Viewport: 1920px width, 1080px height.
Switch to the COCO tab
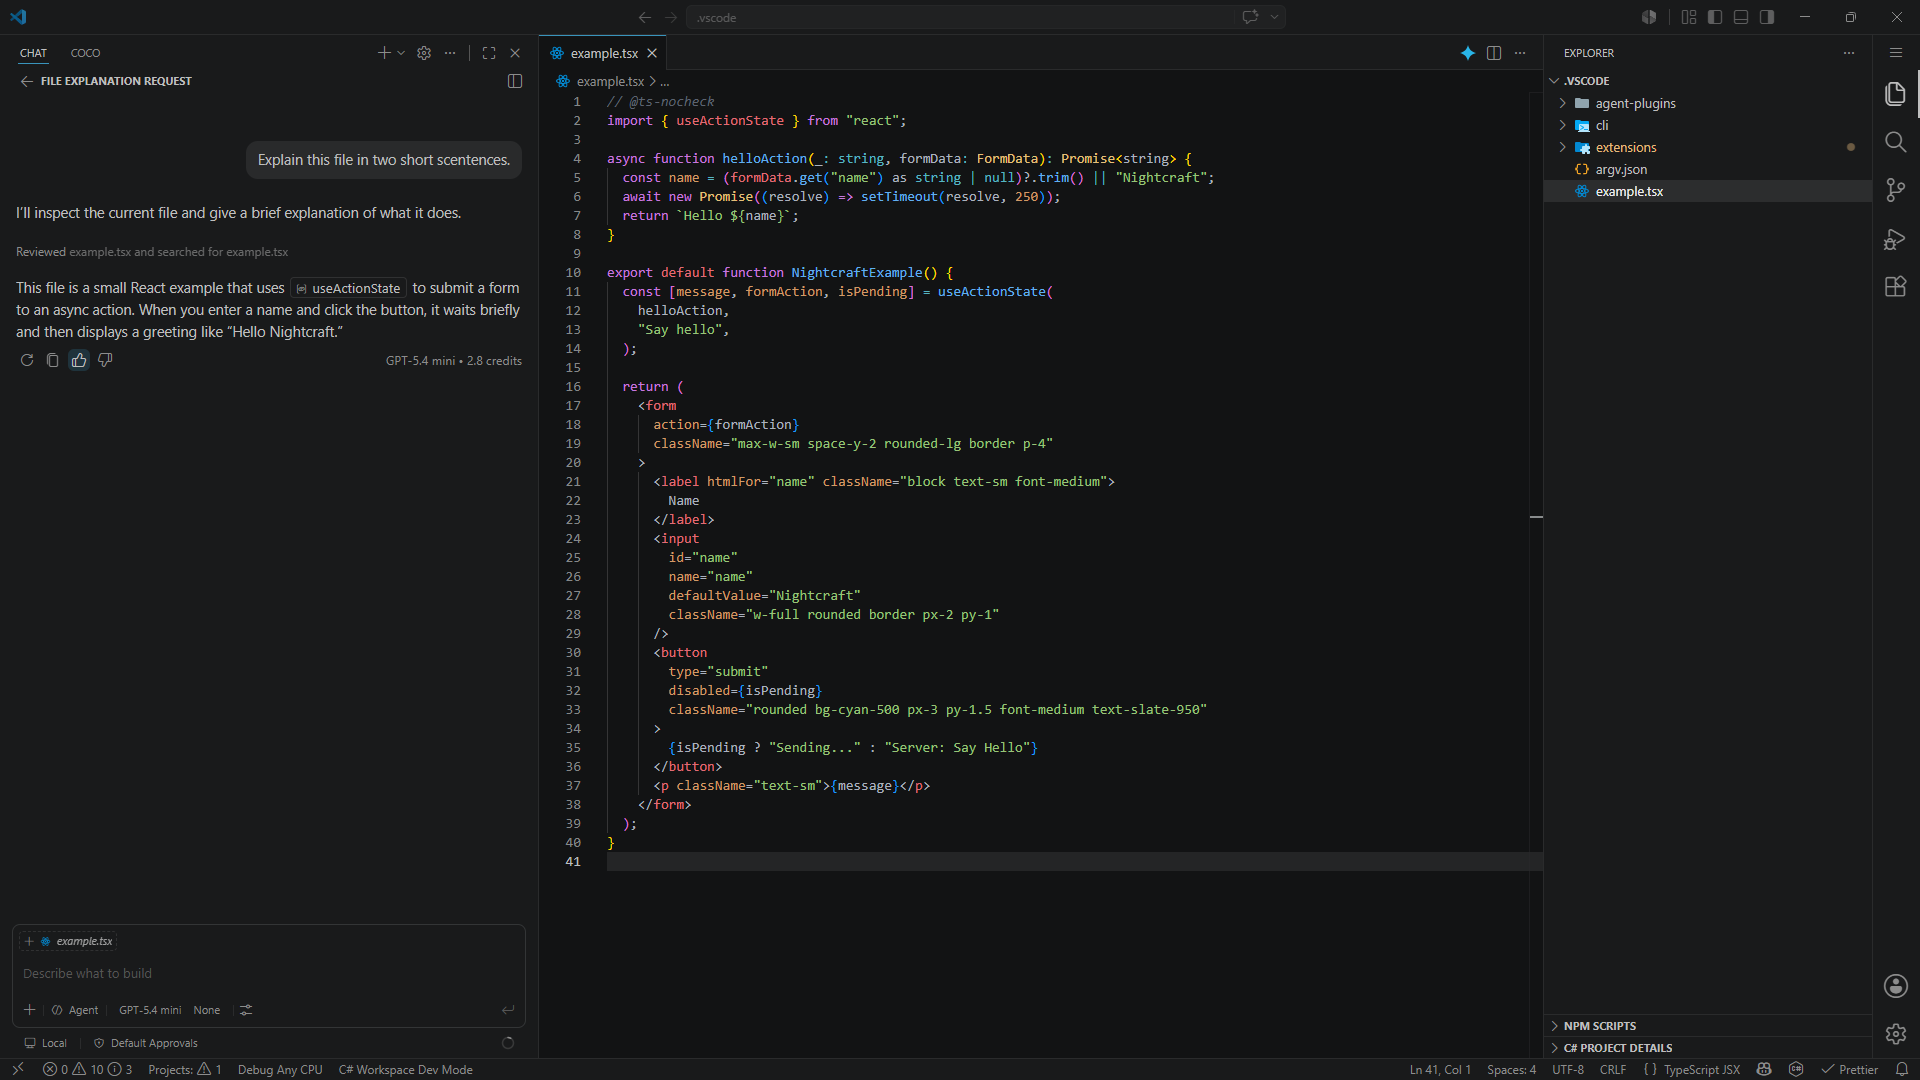click(x=85, y=53)
